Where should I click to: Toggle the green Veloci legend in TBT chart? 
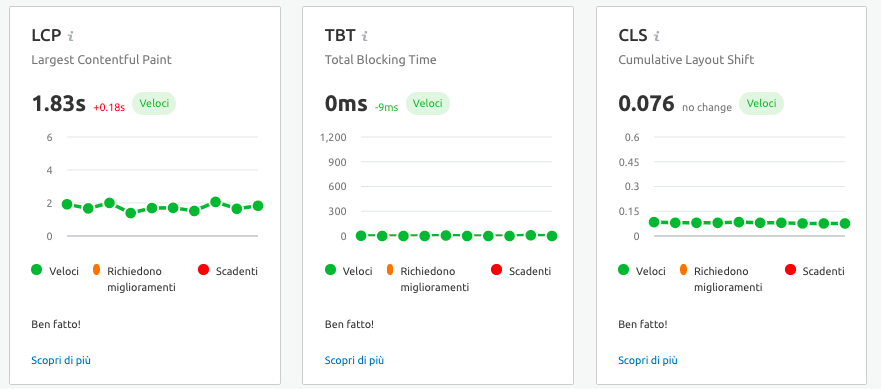click(349, 271)
